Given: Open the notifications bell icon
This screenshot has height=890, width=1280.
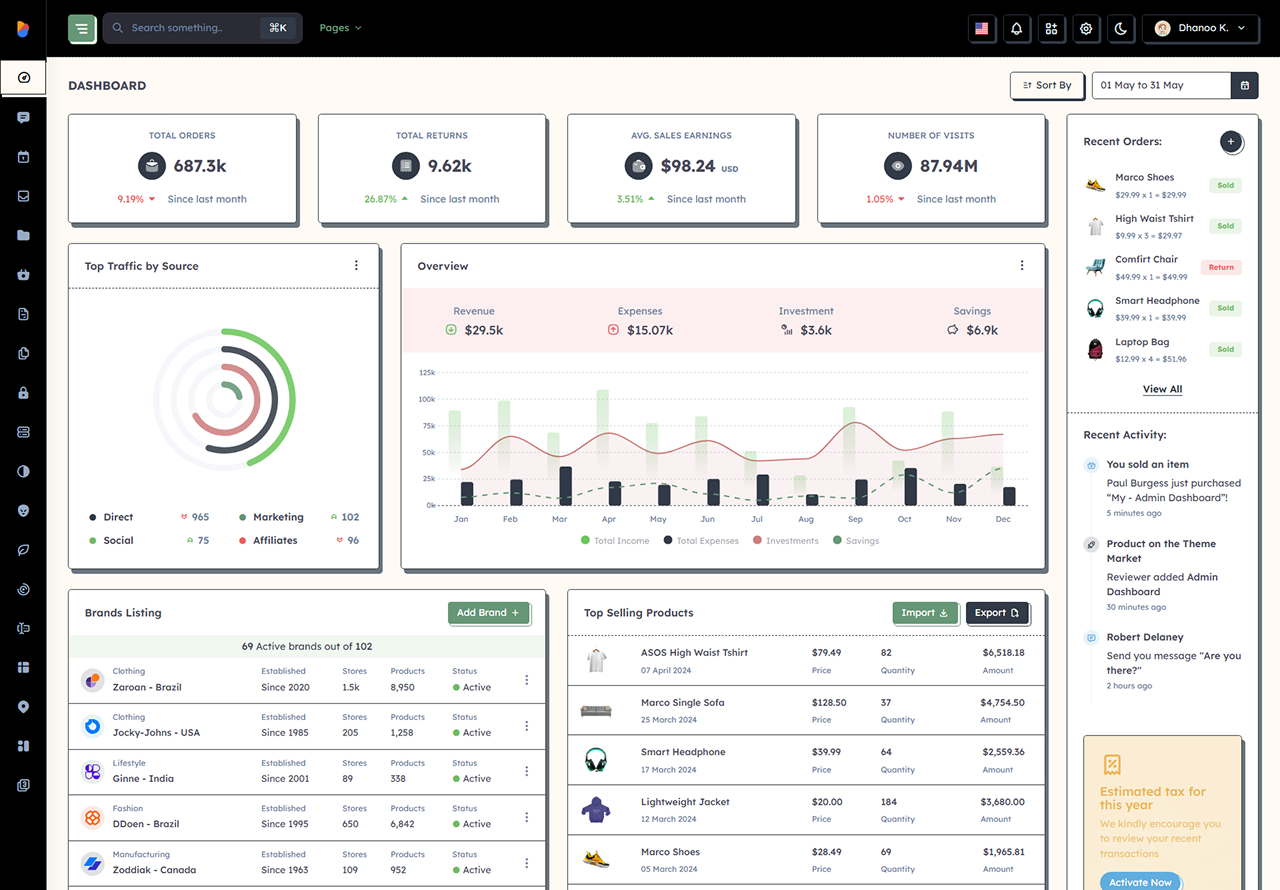Looking at the screenshot, I should point(1016,28).
